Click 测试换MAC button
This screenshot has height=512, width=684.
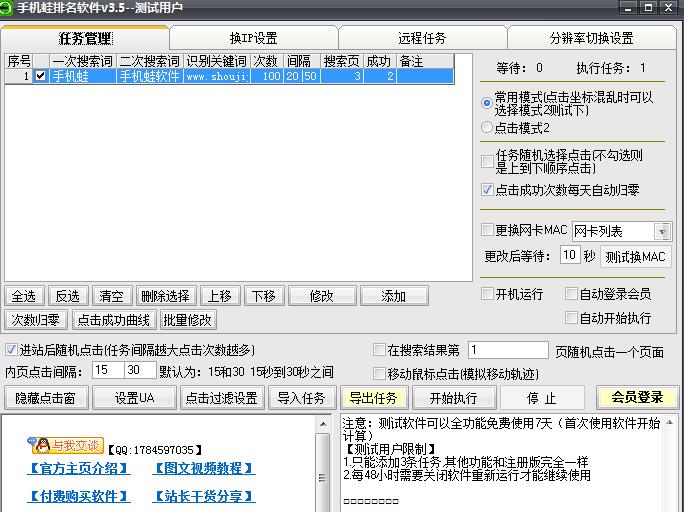[x=635, y=256]
